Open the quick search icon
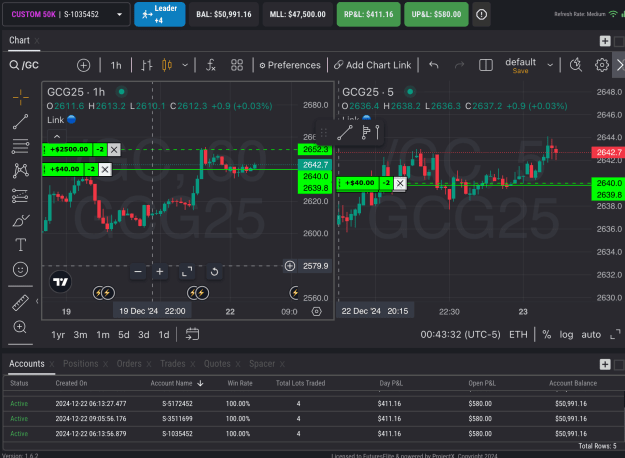Viewport: 625px width, 458px height. click(576, 65)
